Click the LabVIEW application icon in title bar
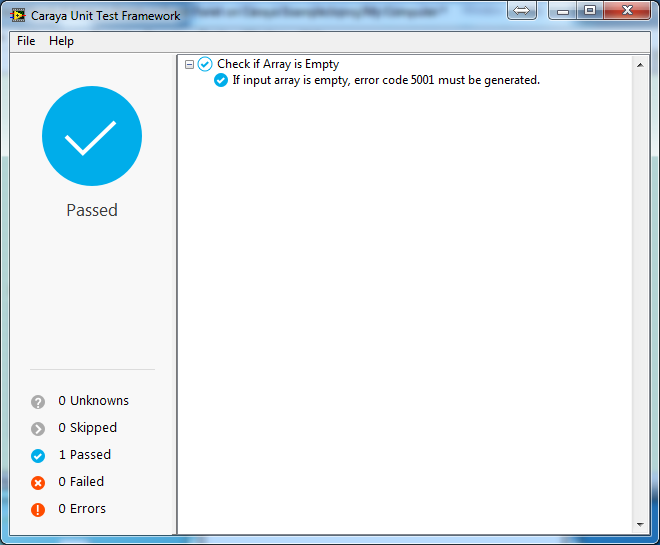The image size is (660, 545). pos(18,16)
